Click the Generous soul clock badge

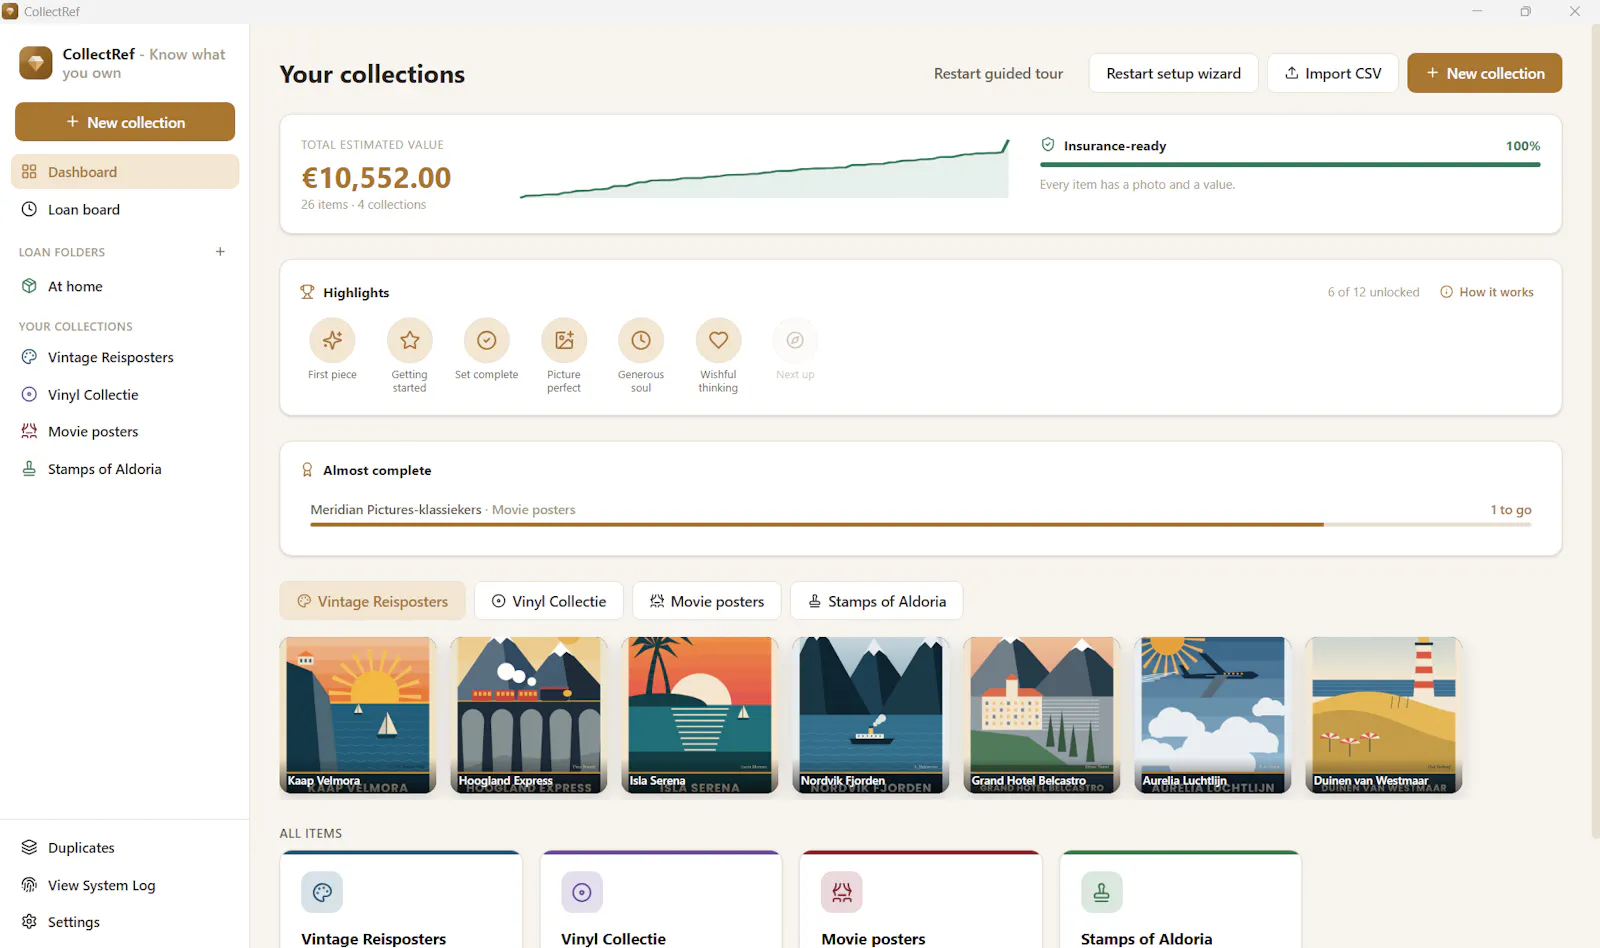pyautogui.click(x=641, y=340)
